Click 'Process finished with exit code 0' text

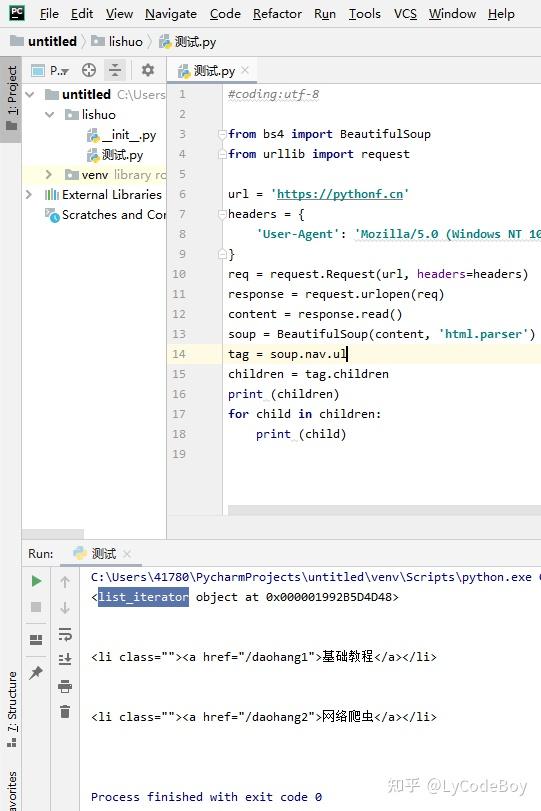[x=206, y=797]
